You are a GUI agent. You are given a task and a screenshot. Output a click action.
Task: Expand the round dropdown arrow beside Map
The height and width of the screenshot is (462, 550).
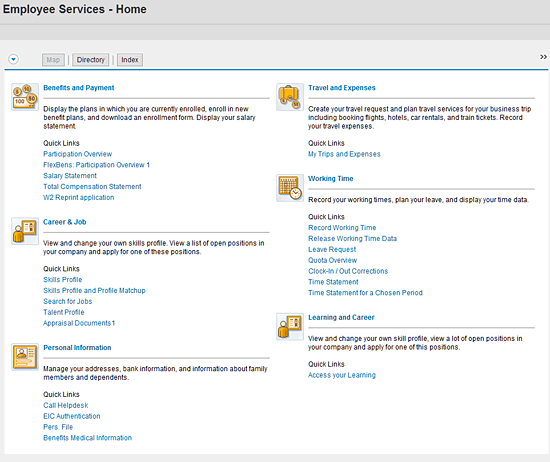[x=13, y=59]
